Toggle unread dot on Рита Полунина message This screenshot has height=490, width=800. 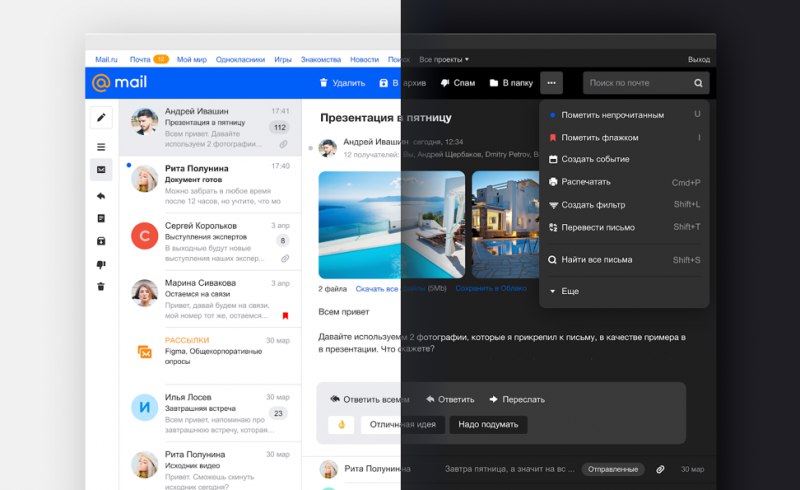pyautogui.click(x=129, y=165)
